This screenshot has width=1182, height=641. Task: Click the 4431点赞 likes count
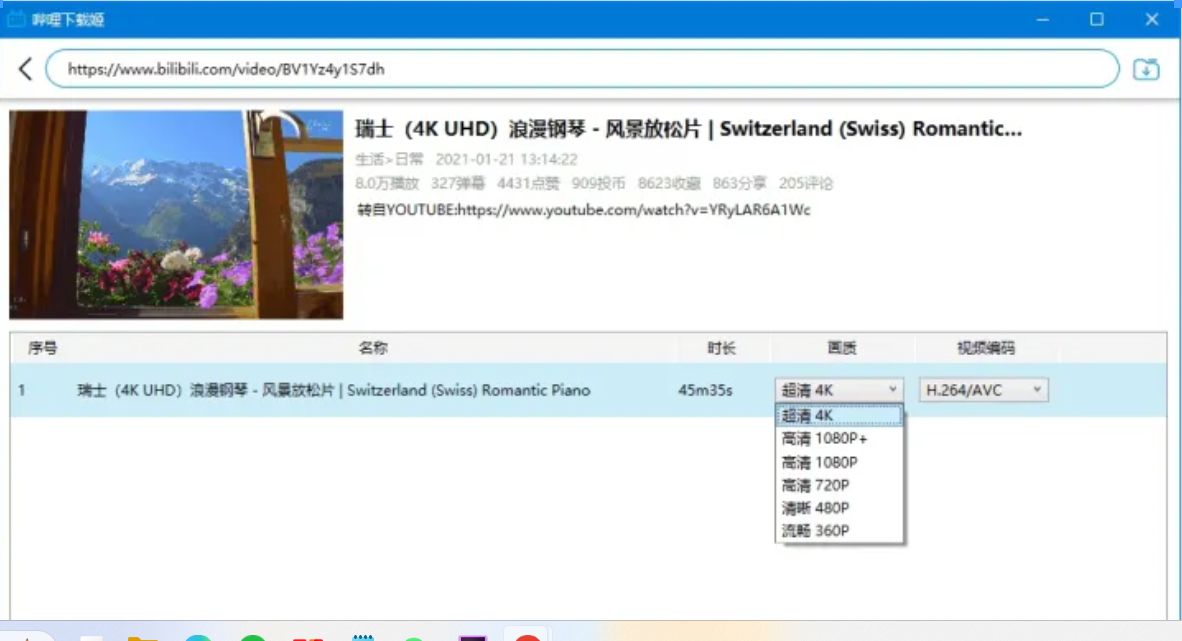(x=528, y=183)
